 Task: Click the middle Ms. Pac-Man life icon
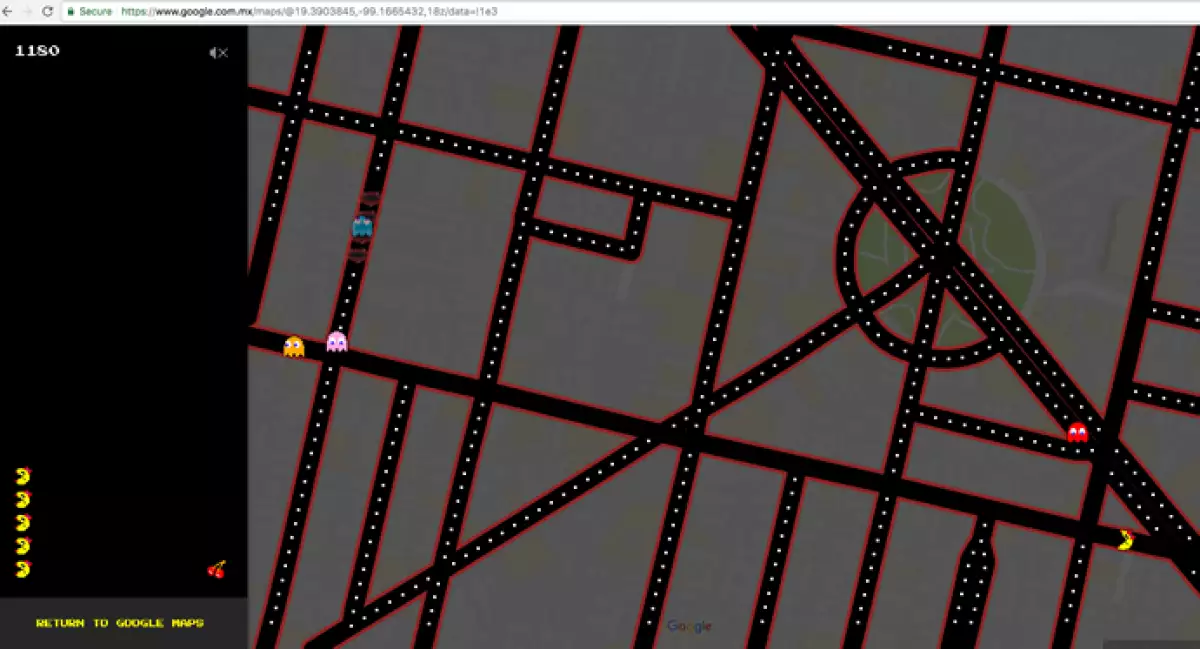[23, 522]
